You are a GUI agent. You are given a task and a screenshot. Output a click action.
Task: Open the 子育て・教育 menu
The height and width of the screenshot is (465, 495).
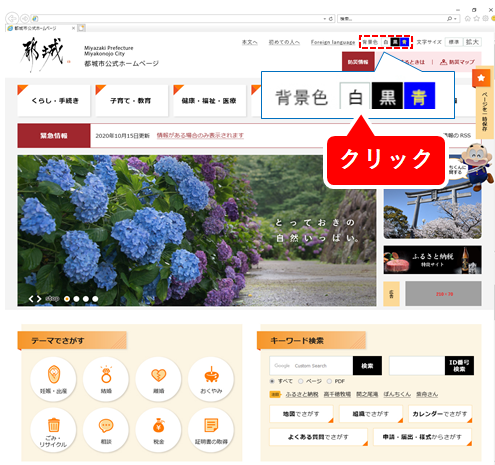[132, 100]
